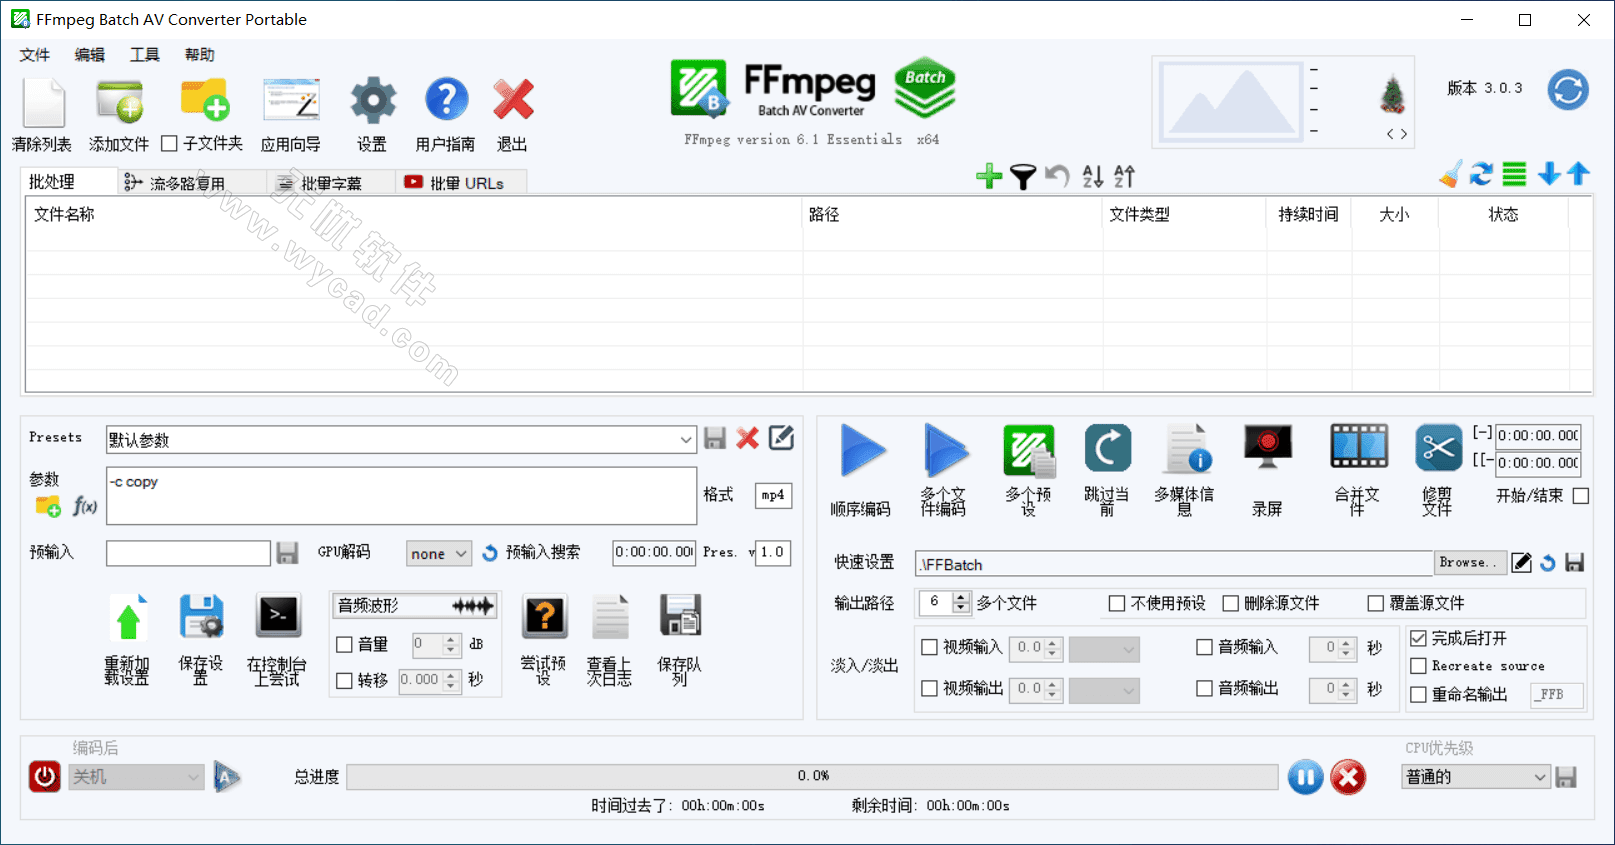Enable the 子文件夹 subfolder checkbox
The height and width of the screenshot is (845, 1615).
click(170, 144)
